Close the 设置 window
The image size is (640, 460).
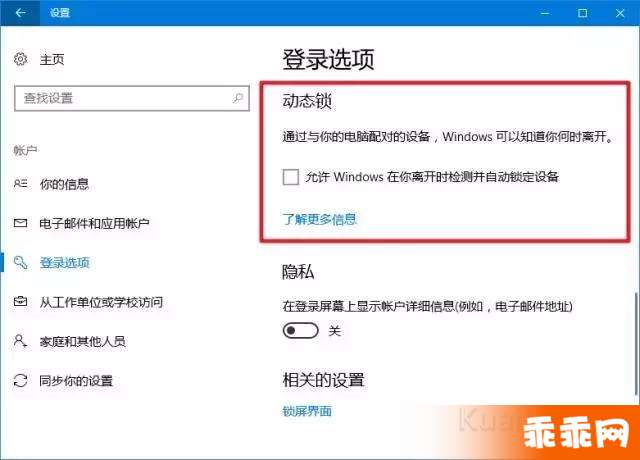point(620,13)
